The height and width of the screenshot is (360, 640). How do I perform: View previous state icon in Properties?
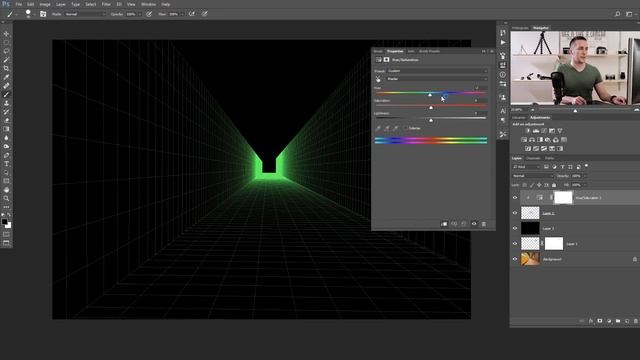(454, 224)
